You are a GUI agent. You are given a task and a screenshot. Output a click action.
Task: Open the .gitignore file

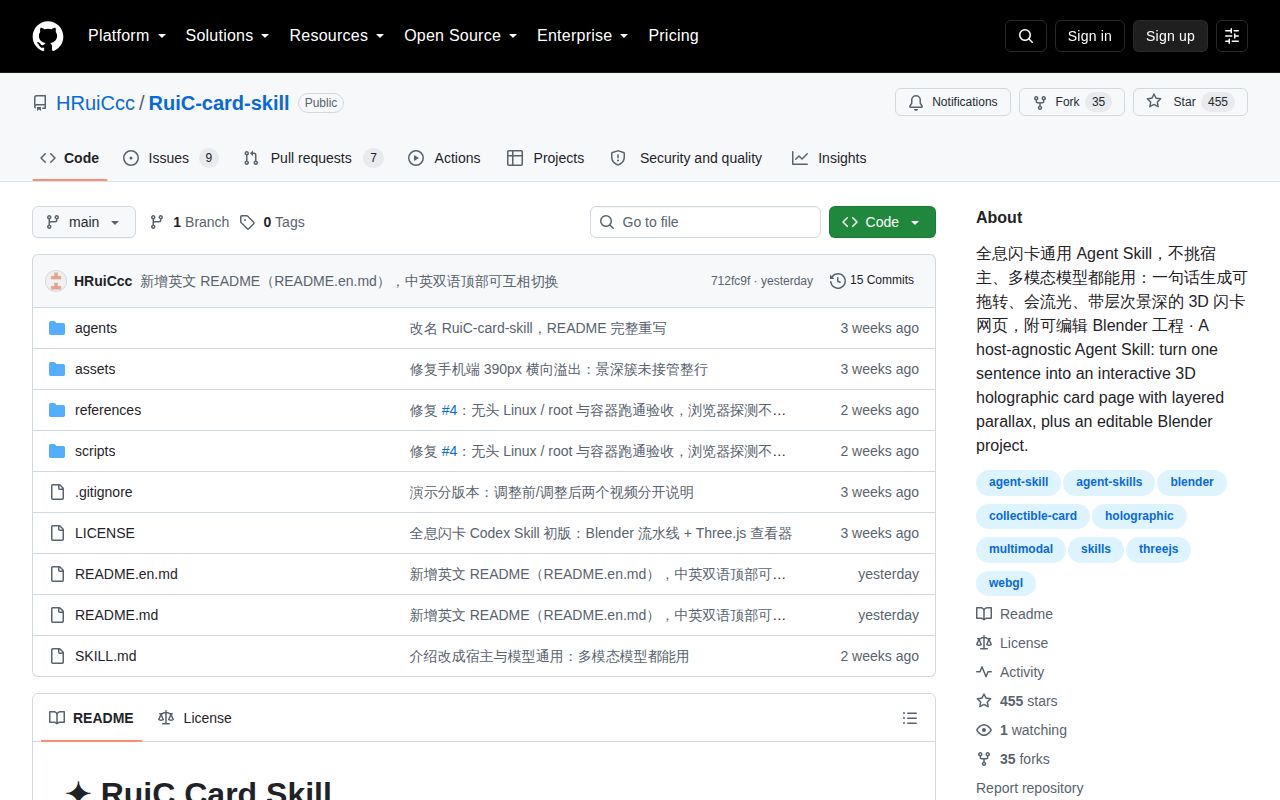(x=104, y=492)
